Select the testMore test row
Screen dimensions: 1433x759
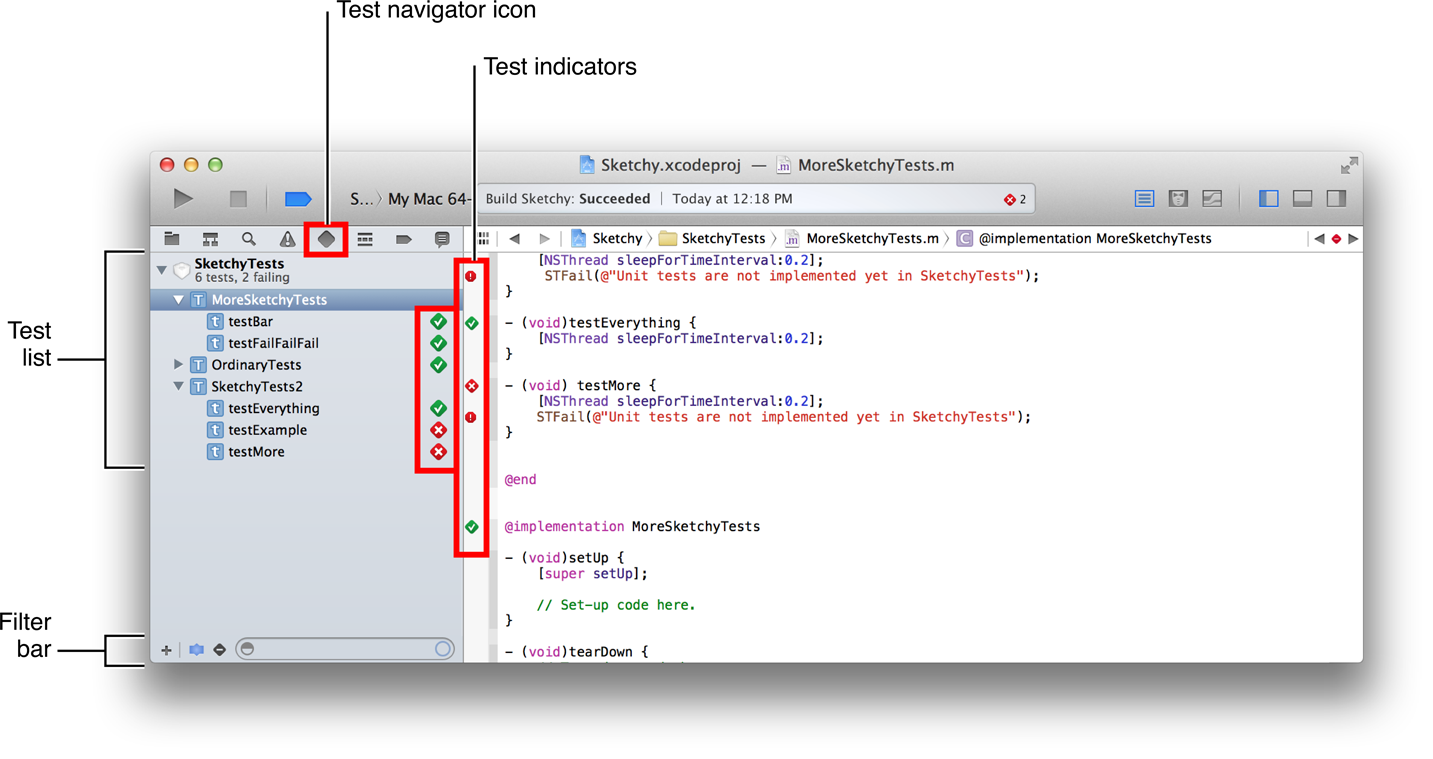click(x=306, y=452)
